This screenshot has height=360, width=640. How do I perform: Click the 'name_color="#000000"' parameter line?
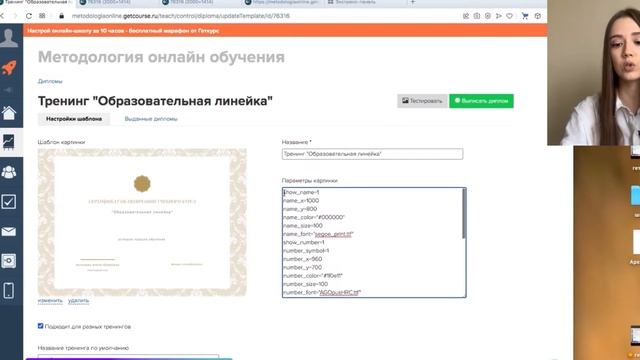(314, 217)
